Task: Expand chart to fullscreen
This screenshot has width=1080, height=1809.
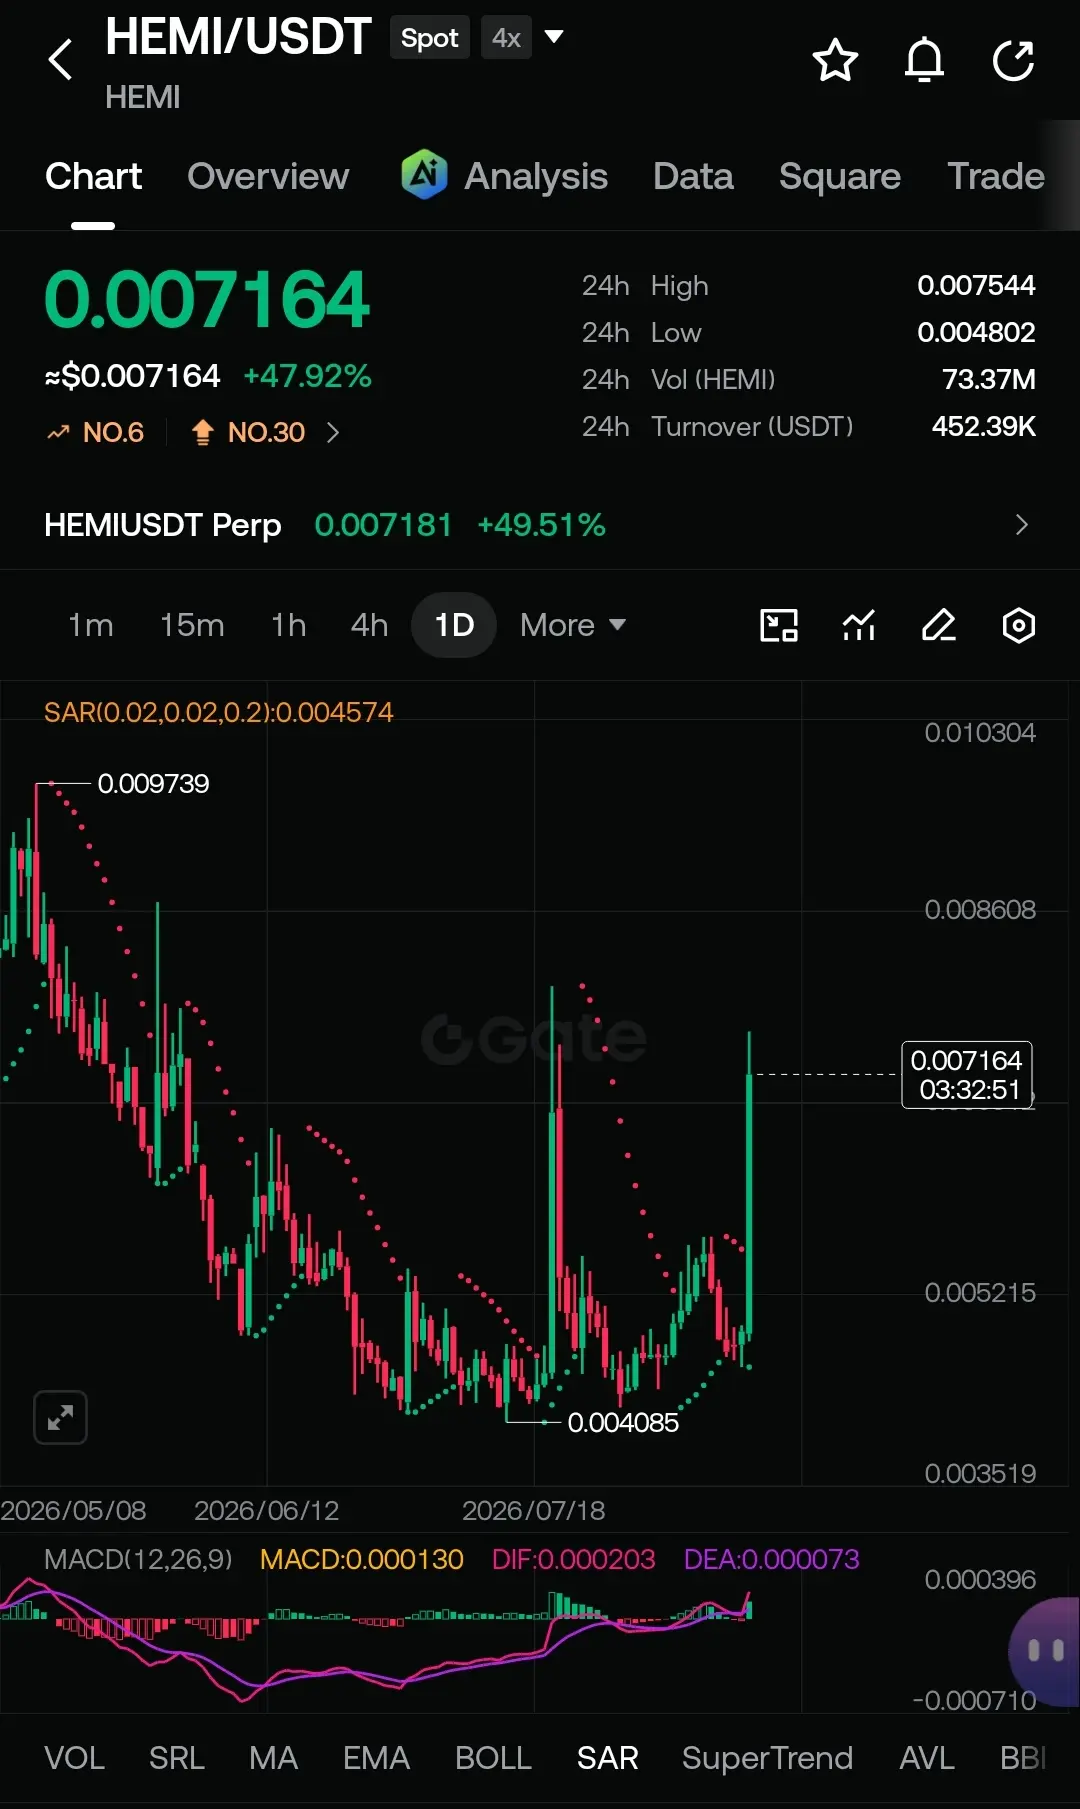Action: [60, 1417]
